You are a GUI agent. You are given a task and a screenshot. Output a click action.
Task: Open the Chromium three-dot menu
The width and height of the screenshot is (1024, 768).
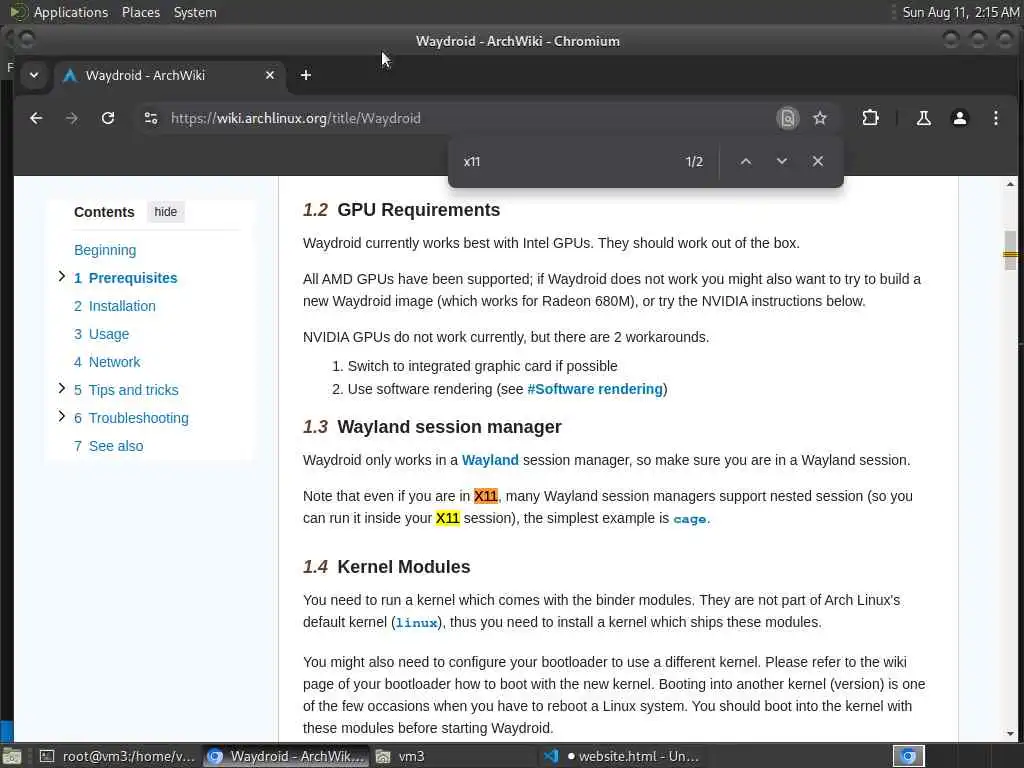click(x=995, y=118)
